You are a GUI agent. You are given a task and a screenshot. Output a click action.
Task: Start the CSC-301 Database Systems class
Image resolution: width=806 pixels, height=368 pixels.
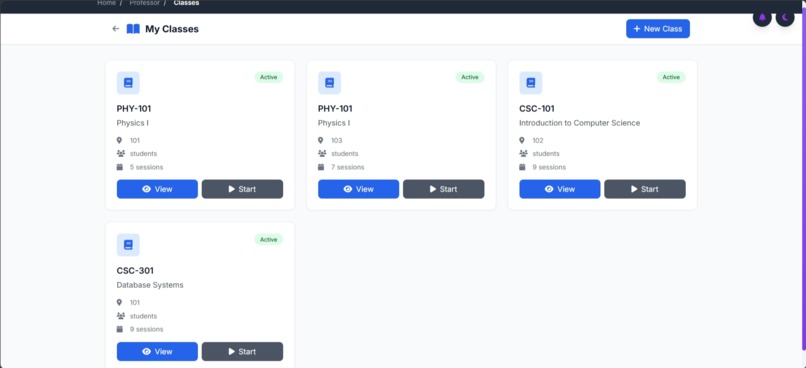242,352
